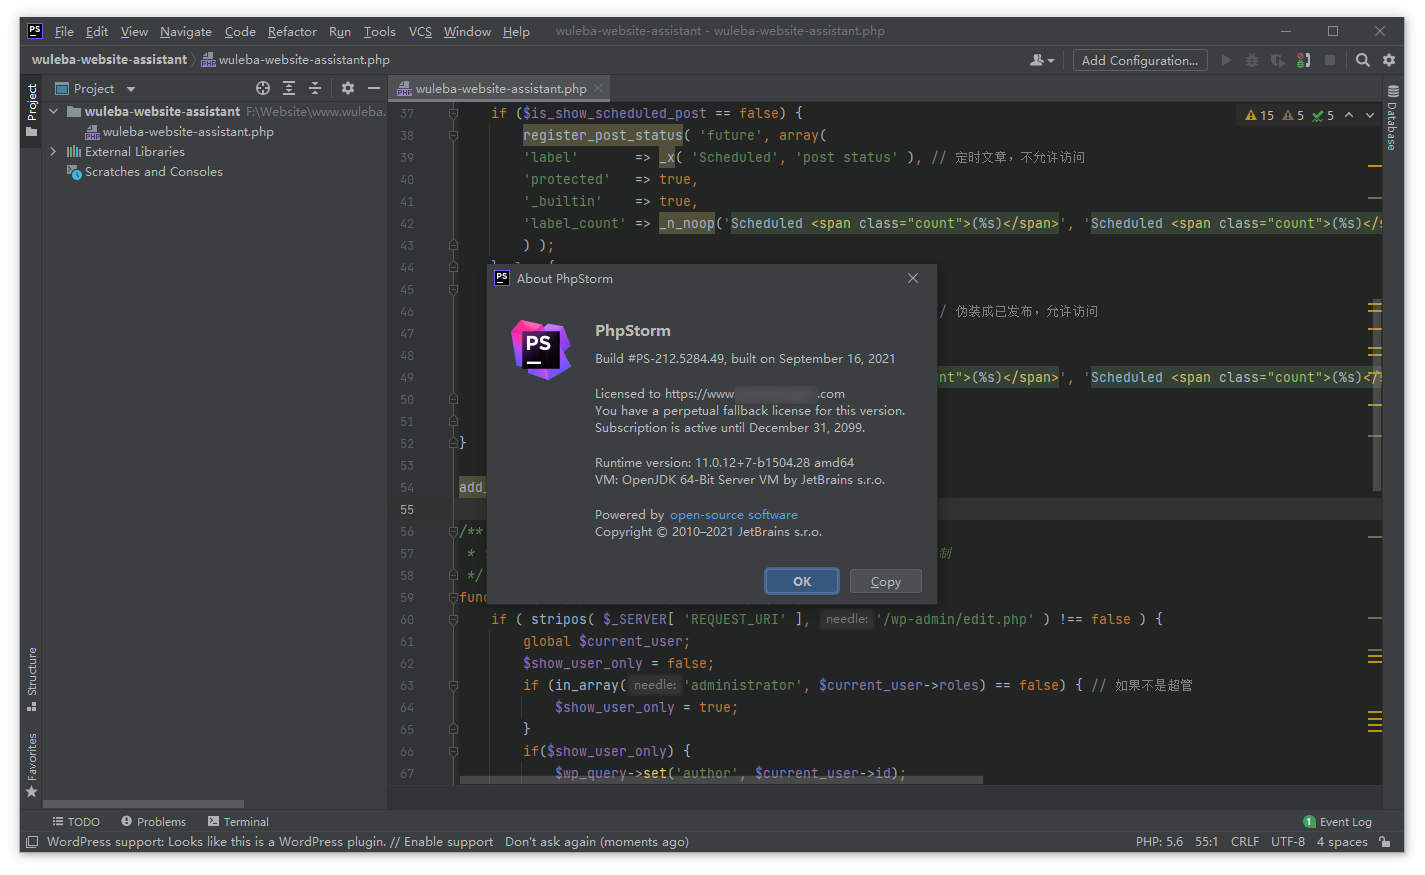Viewport: 1425px width, 875px height.
Task: Toggle Structure tool window side tab
Action: [x=32, y=679]
